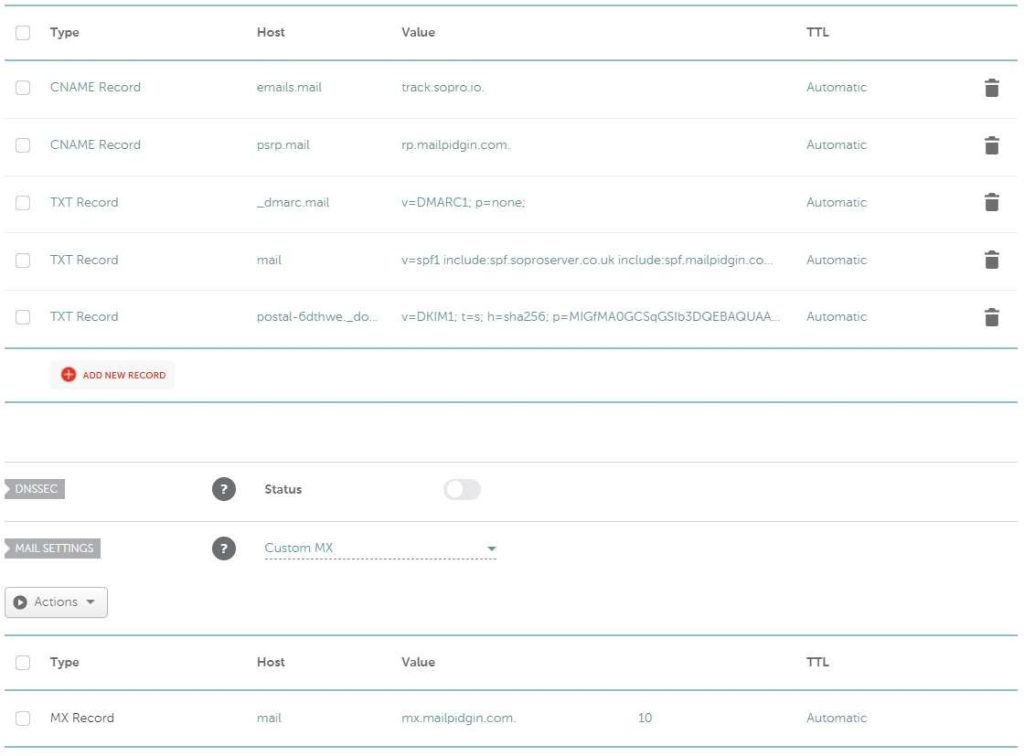Edit the MX record priority 10

click(x=644, y=718)
